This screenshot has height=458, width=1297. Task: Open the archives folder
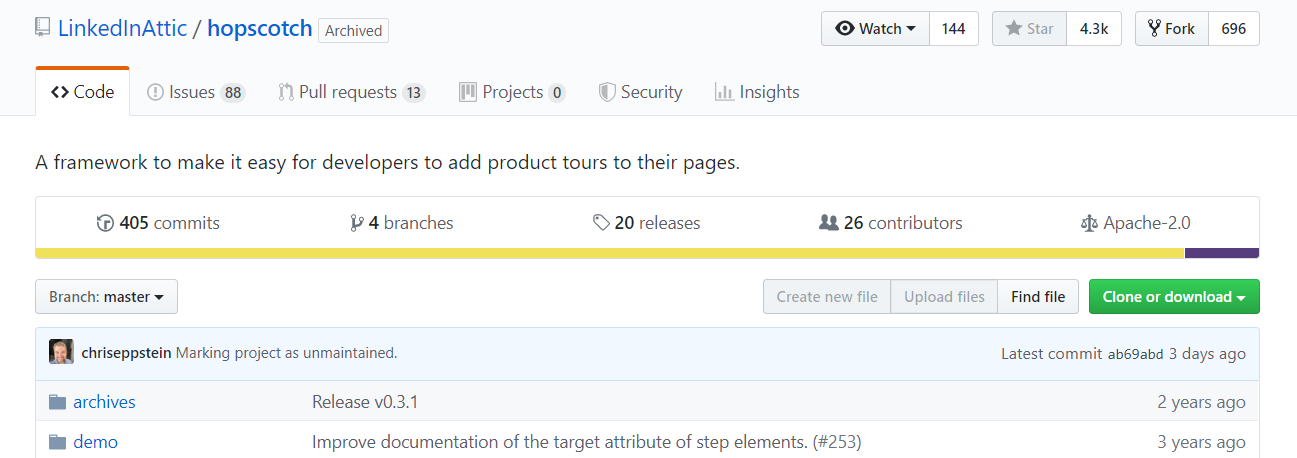(104, 402)
